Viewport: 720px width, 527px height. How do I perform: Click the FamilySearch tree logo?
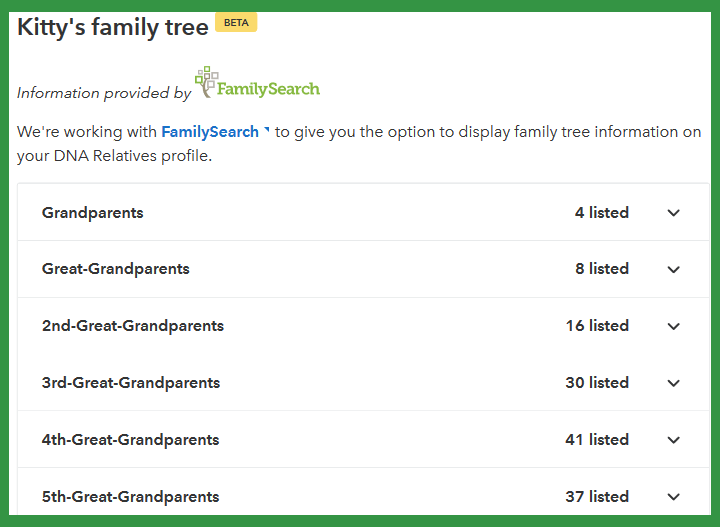tap(257, 82)
